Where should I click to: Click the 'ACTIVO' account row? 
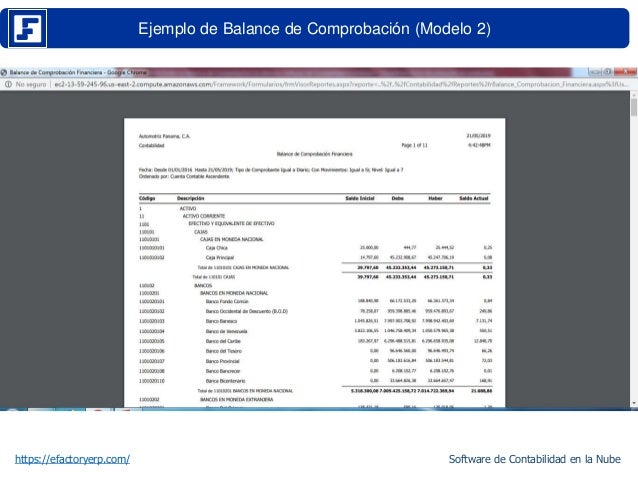[188, 208]
